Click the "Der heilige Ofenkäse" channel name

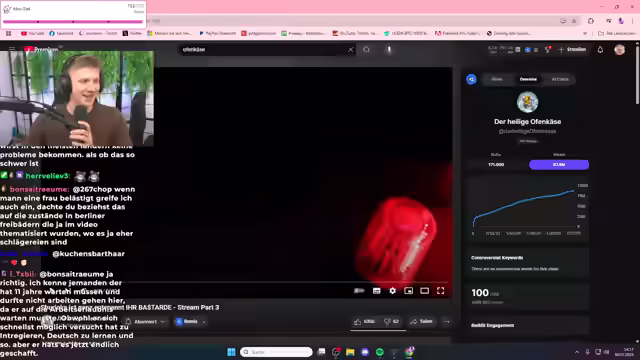527,122
